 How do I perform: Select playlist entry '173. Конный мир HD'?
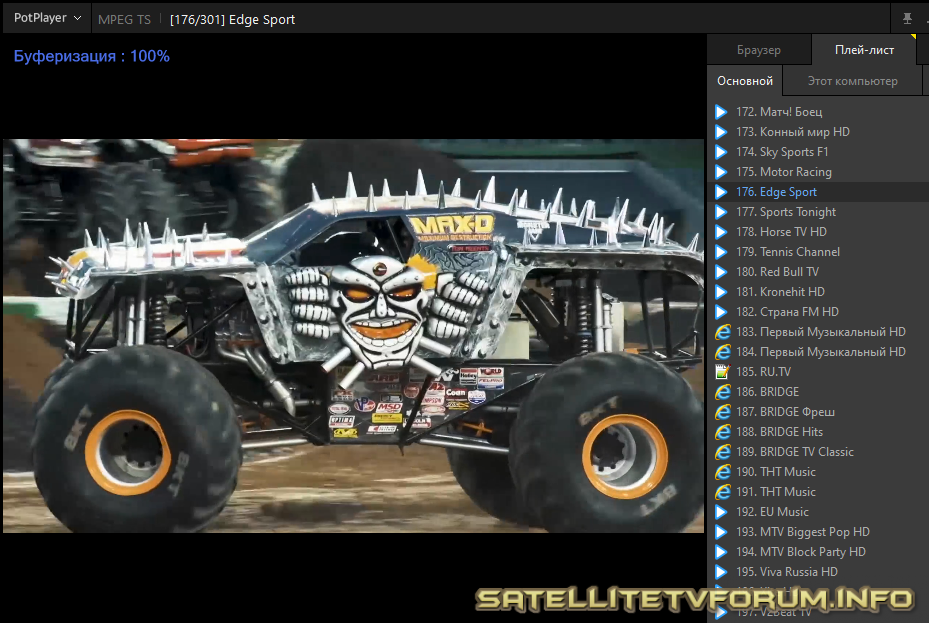pyautogui.click(x=818, y=132)
